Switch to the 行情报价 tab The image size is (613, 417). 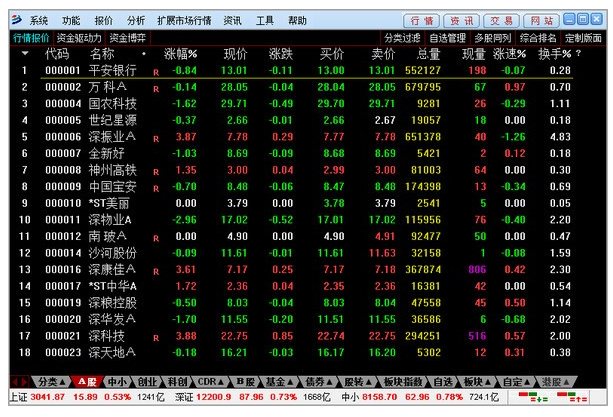[31, 38]
